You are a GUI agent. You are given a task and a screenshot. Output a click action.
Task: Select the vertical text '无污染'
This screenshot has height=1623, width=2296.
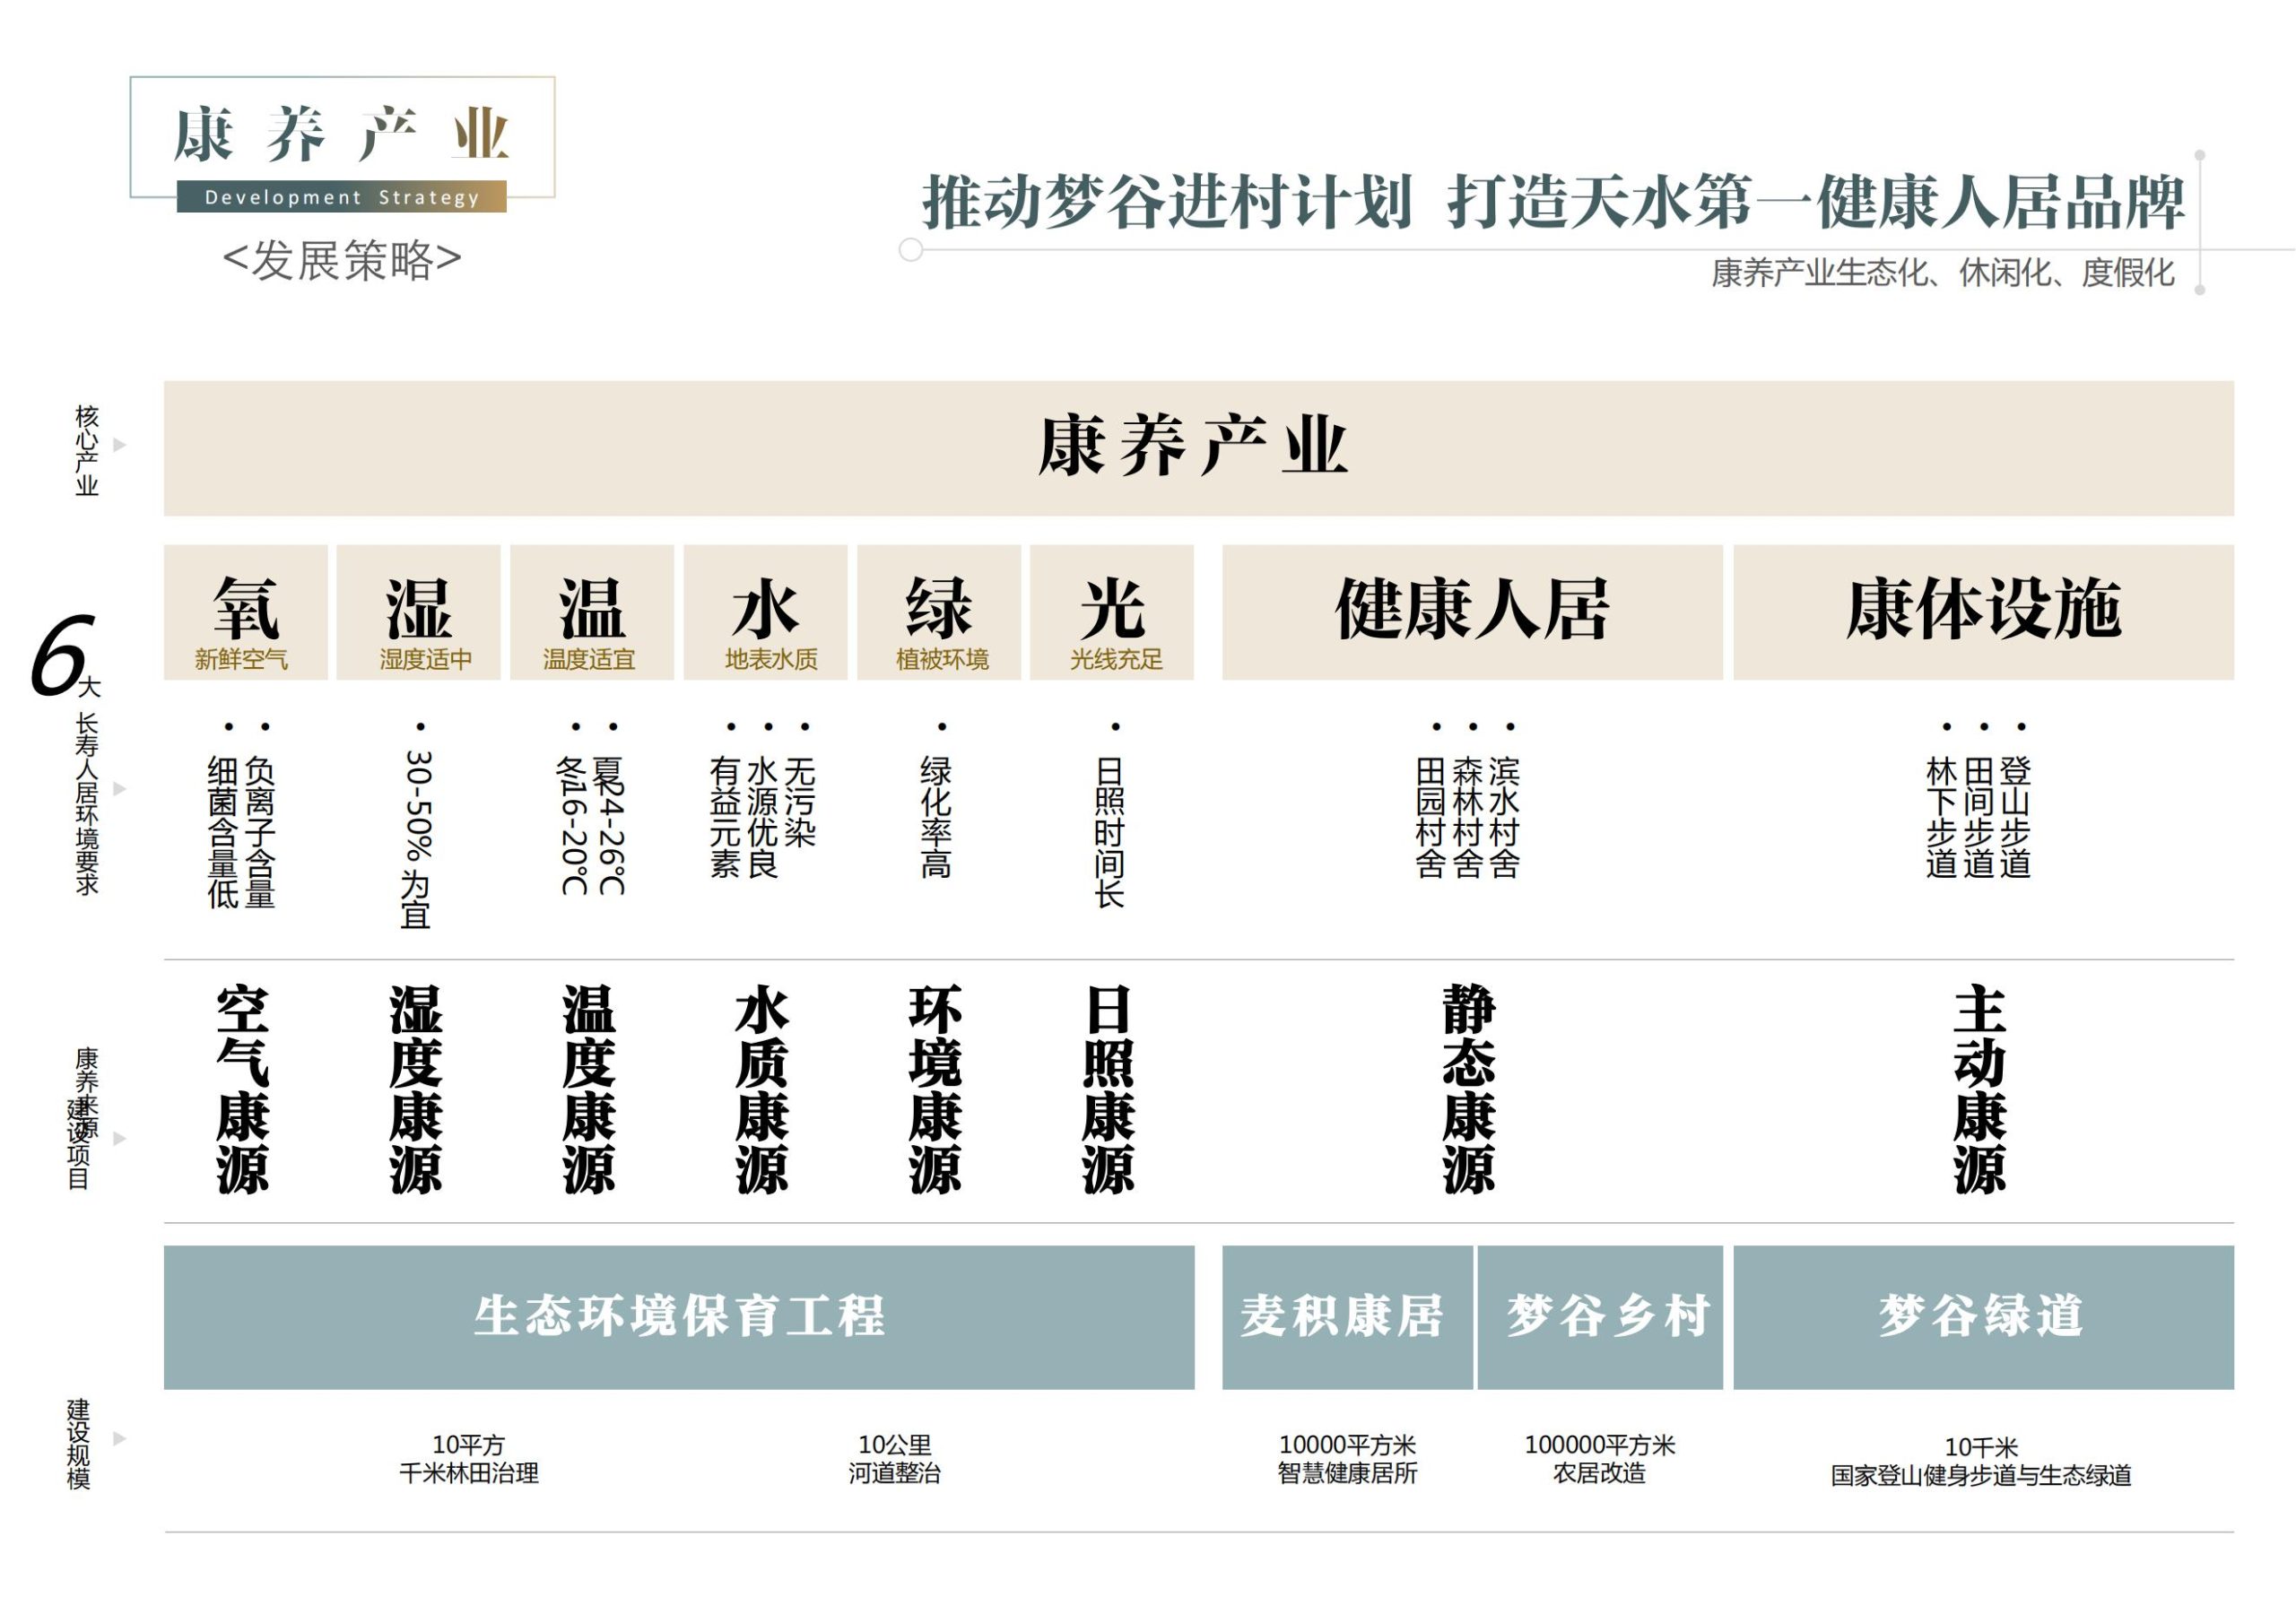(800, 802)
